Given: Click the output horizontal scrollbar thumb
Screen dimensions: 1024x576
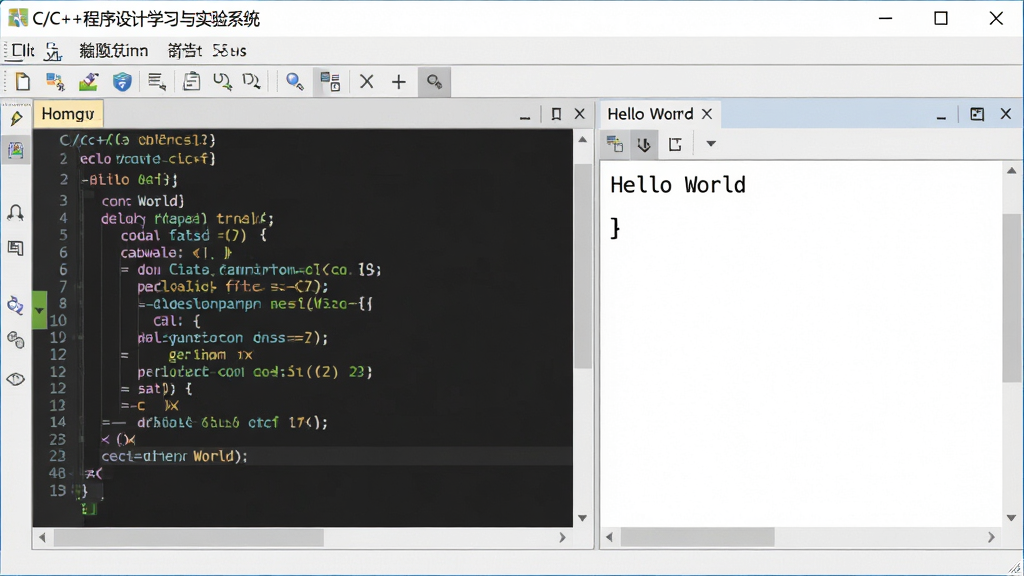Looking at the screenshot, I should coord(697,537).
